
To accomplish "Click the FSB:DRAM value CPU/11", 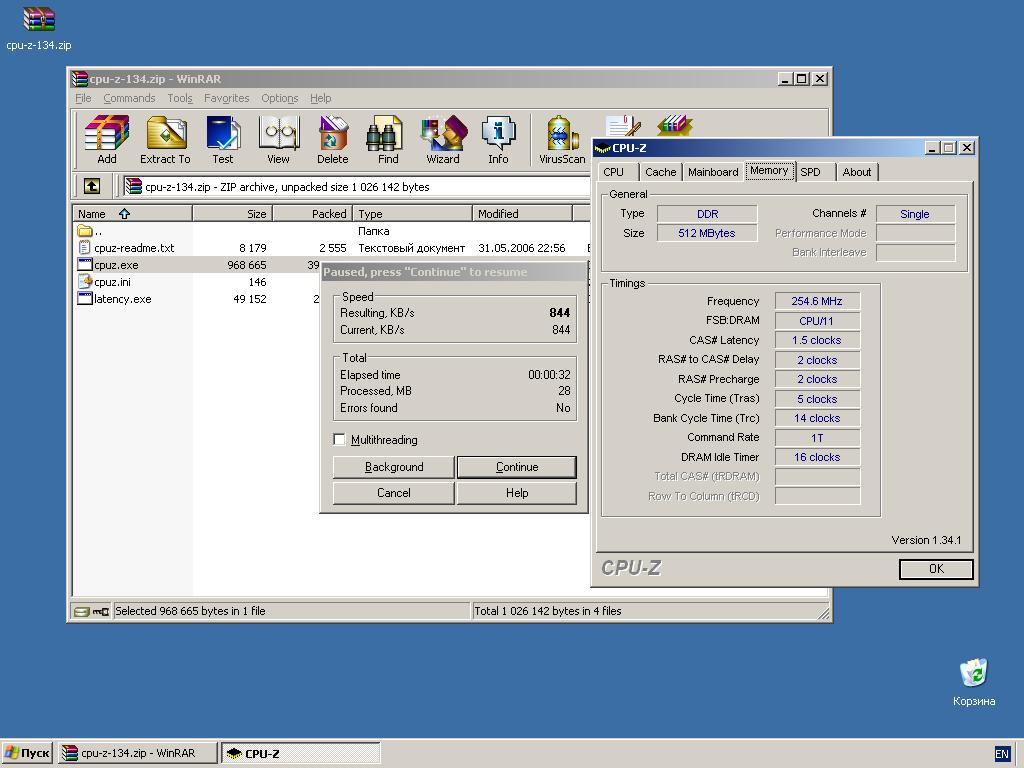I will point(817,321).
